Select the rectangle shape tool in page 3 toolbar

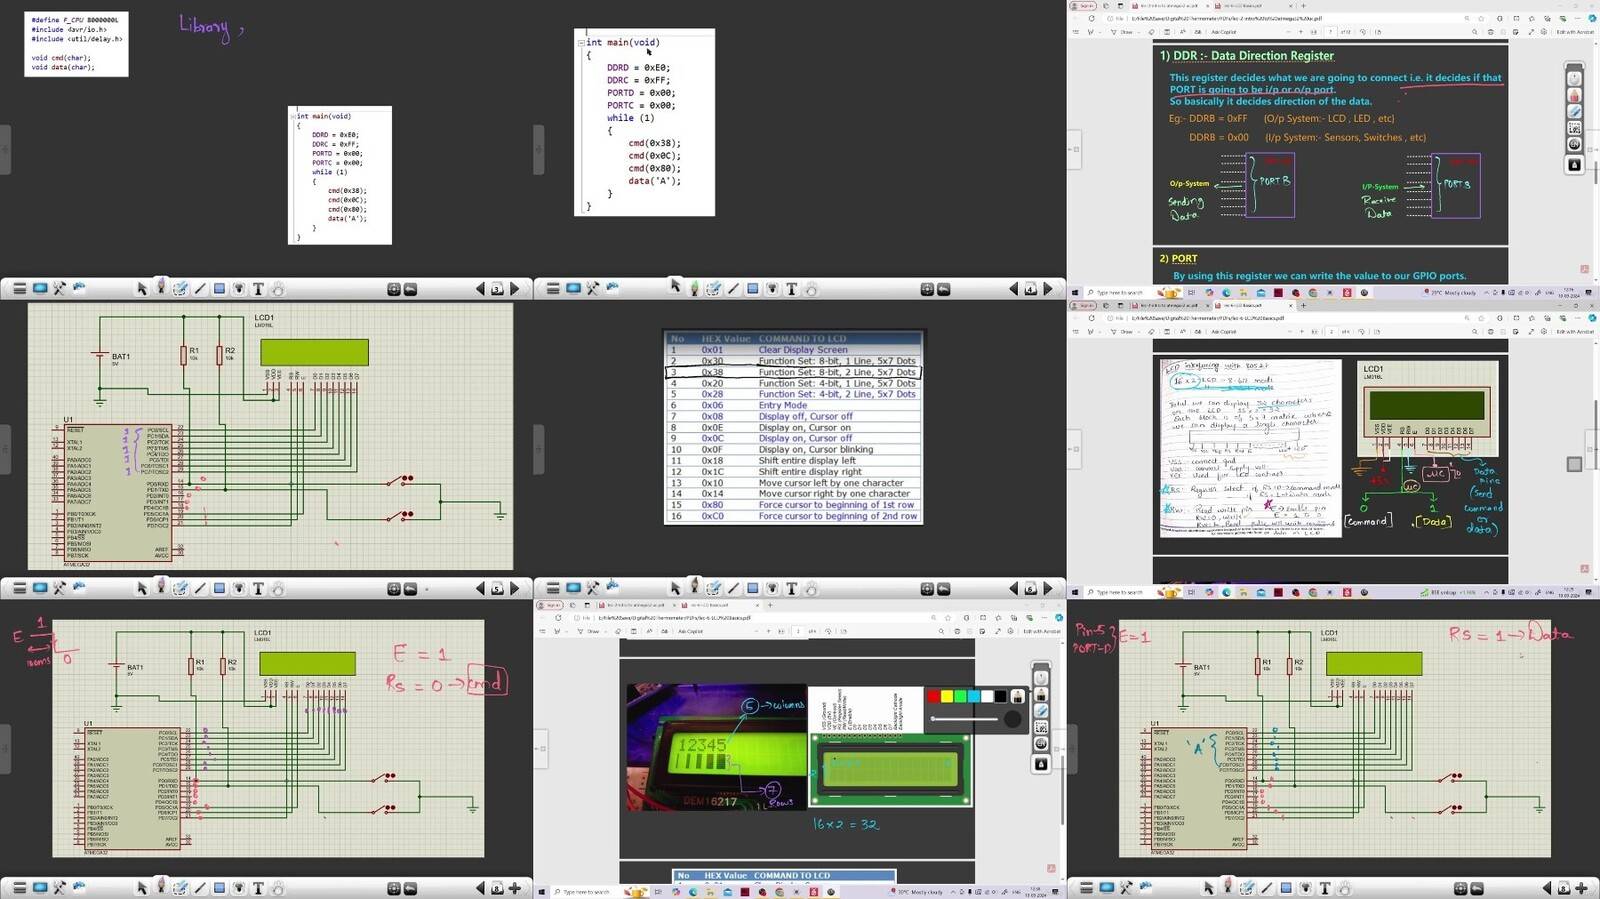[x=220, y=289]
